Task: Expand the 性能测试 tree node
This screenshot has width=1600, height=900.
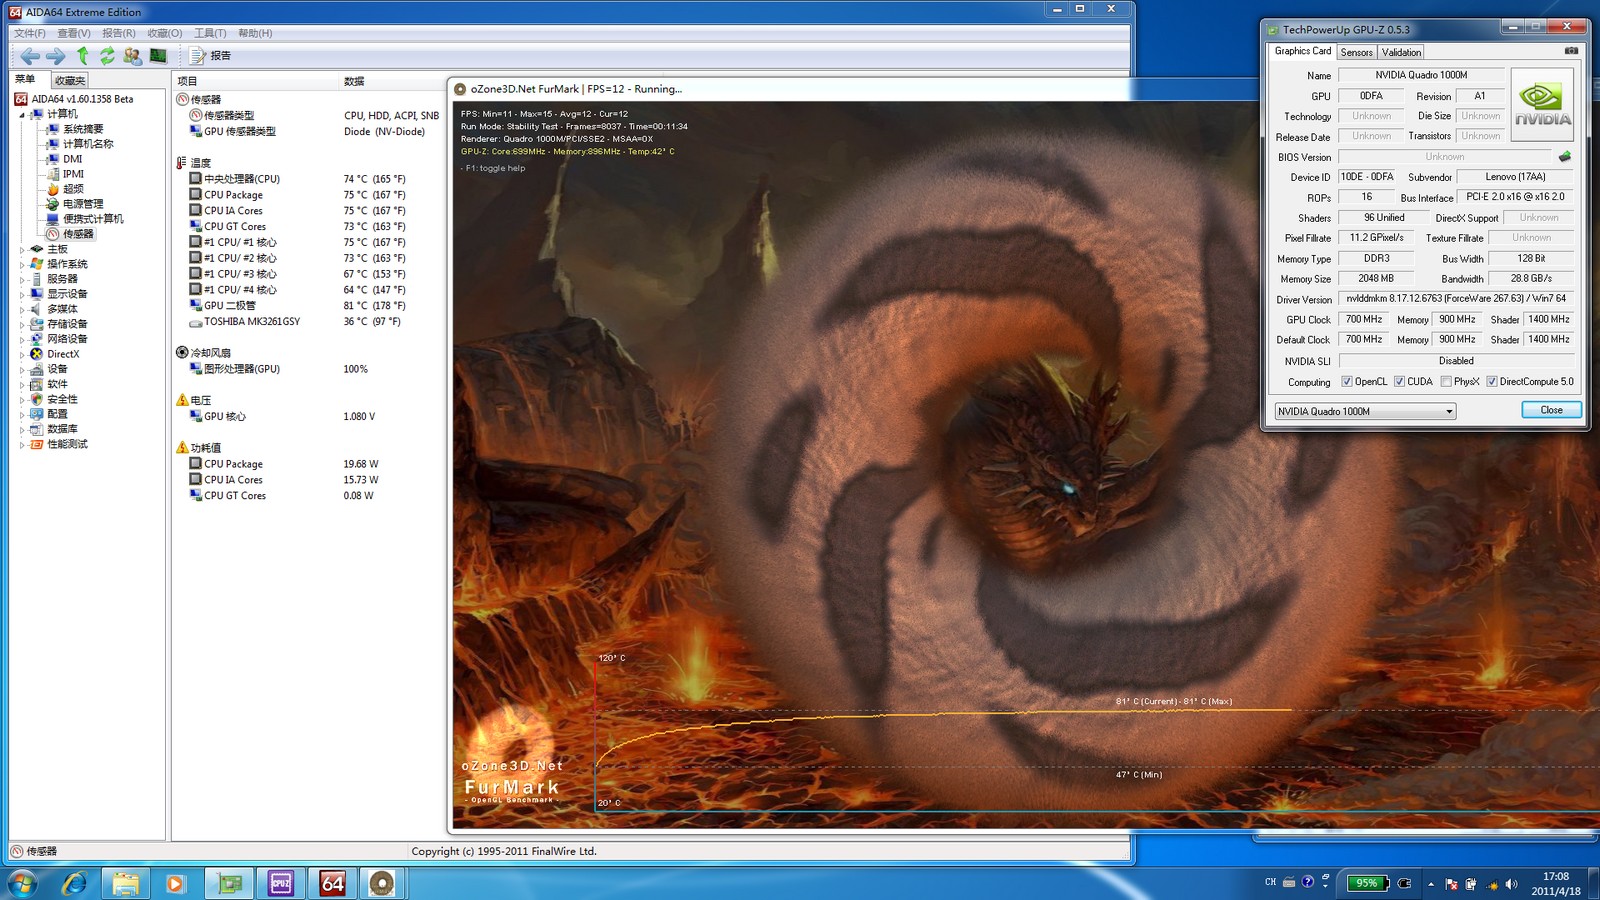Action: 22,444
